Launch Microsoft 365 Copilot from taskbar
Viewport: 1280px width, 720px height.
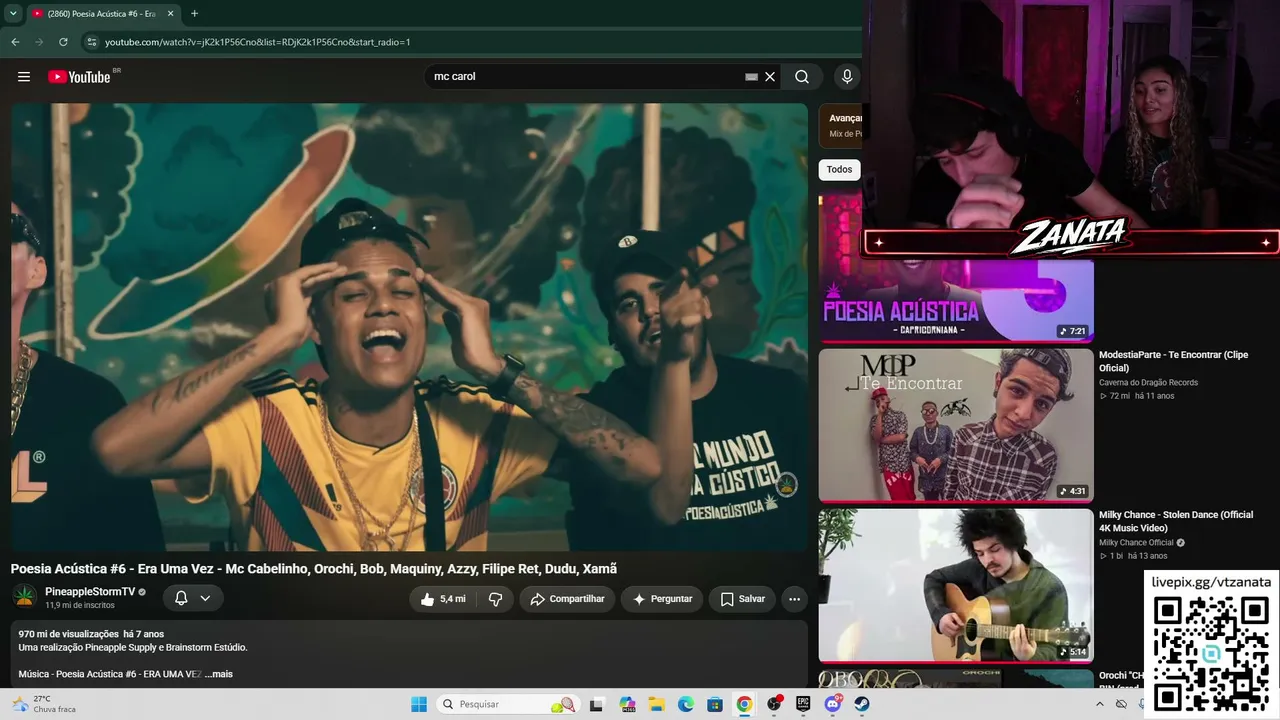627,704
